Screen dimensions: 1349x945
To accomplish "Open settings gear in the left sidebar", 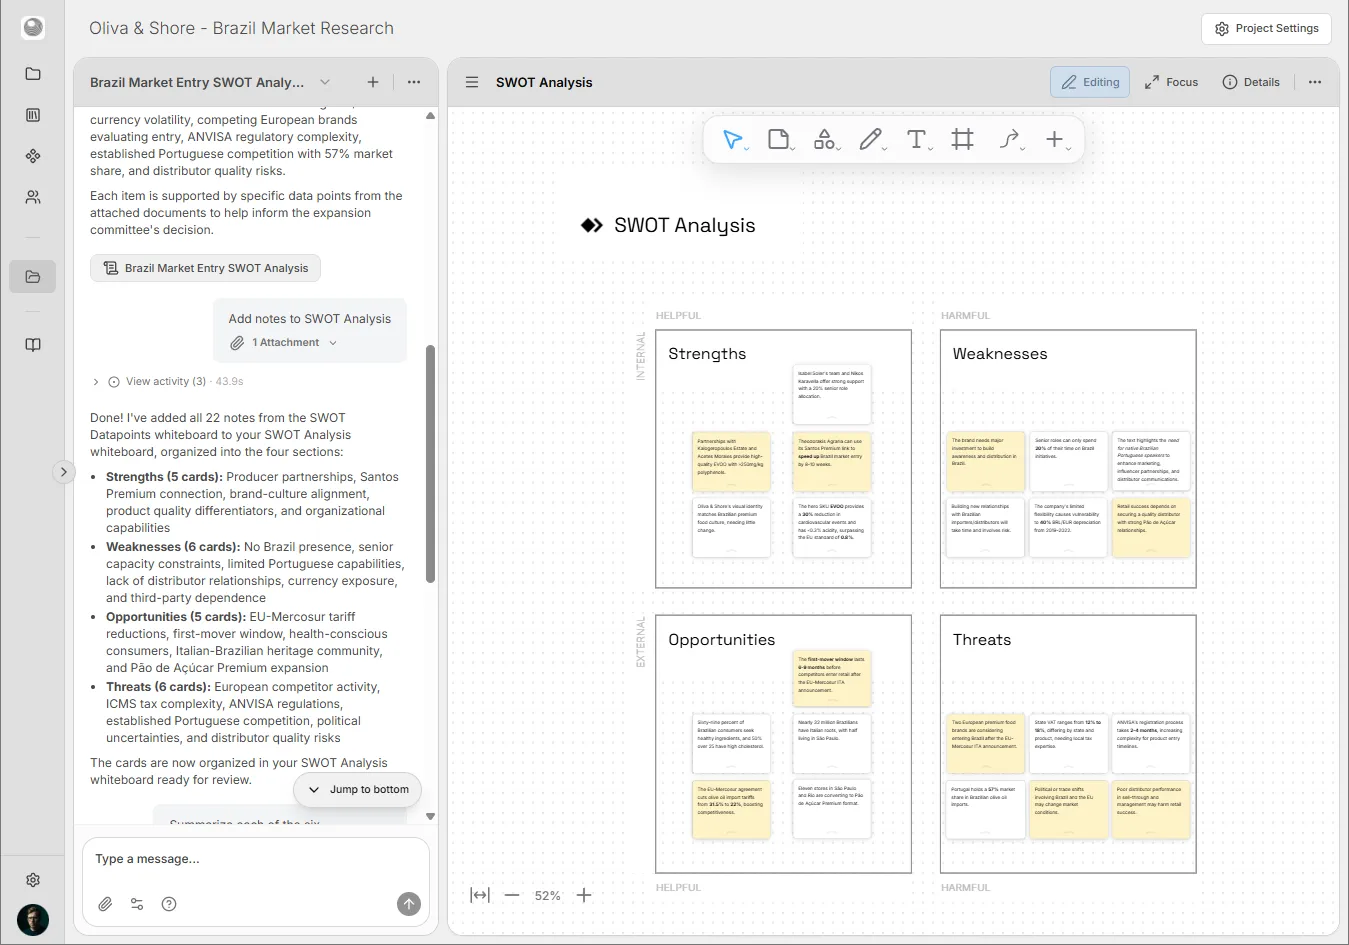I will click(33, 880).
